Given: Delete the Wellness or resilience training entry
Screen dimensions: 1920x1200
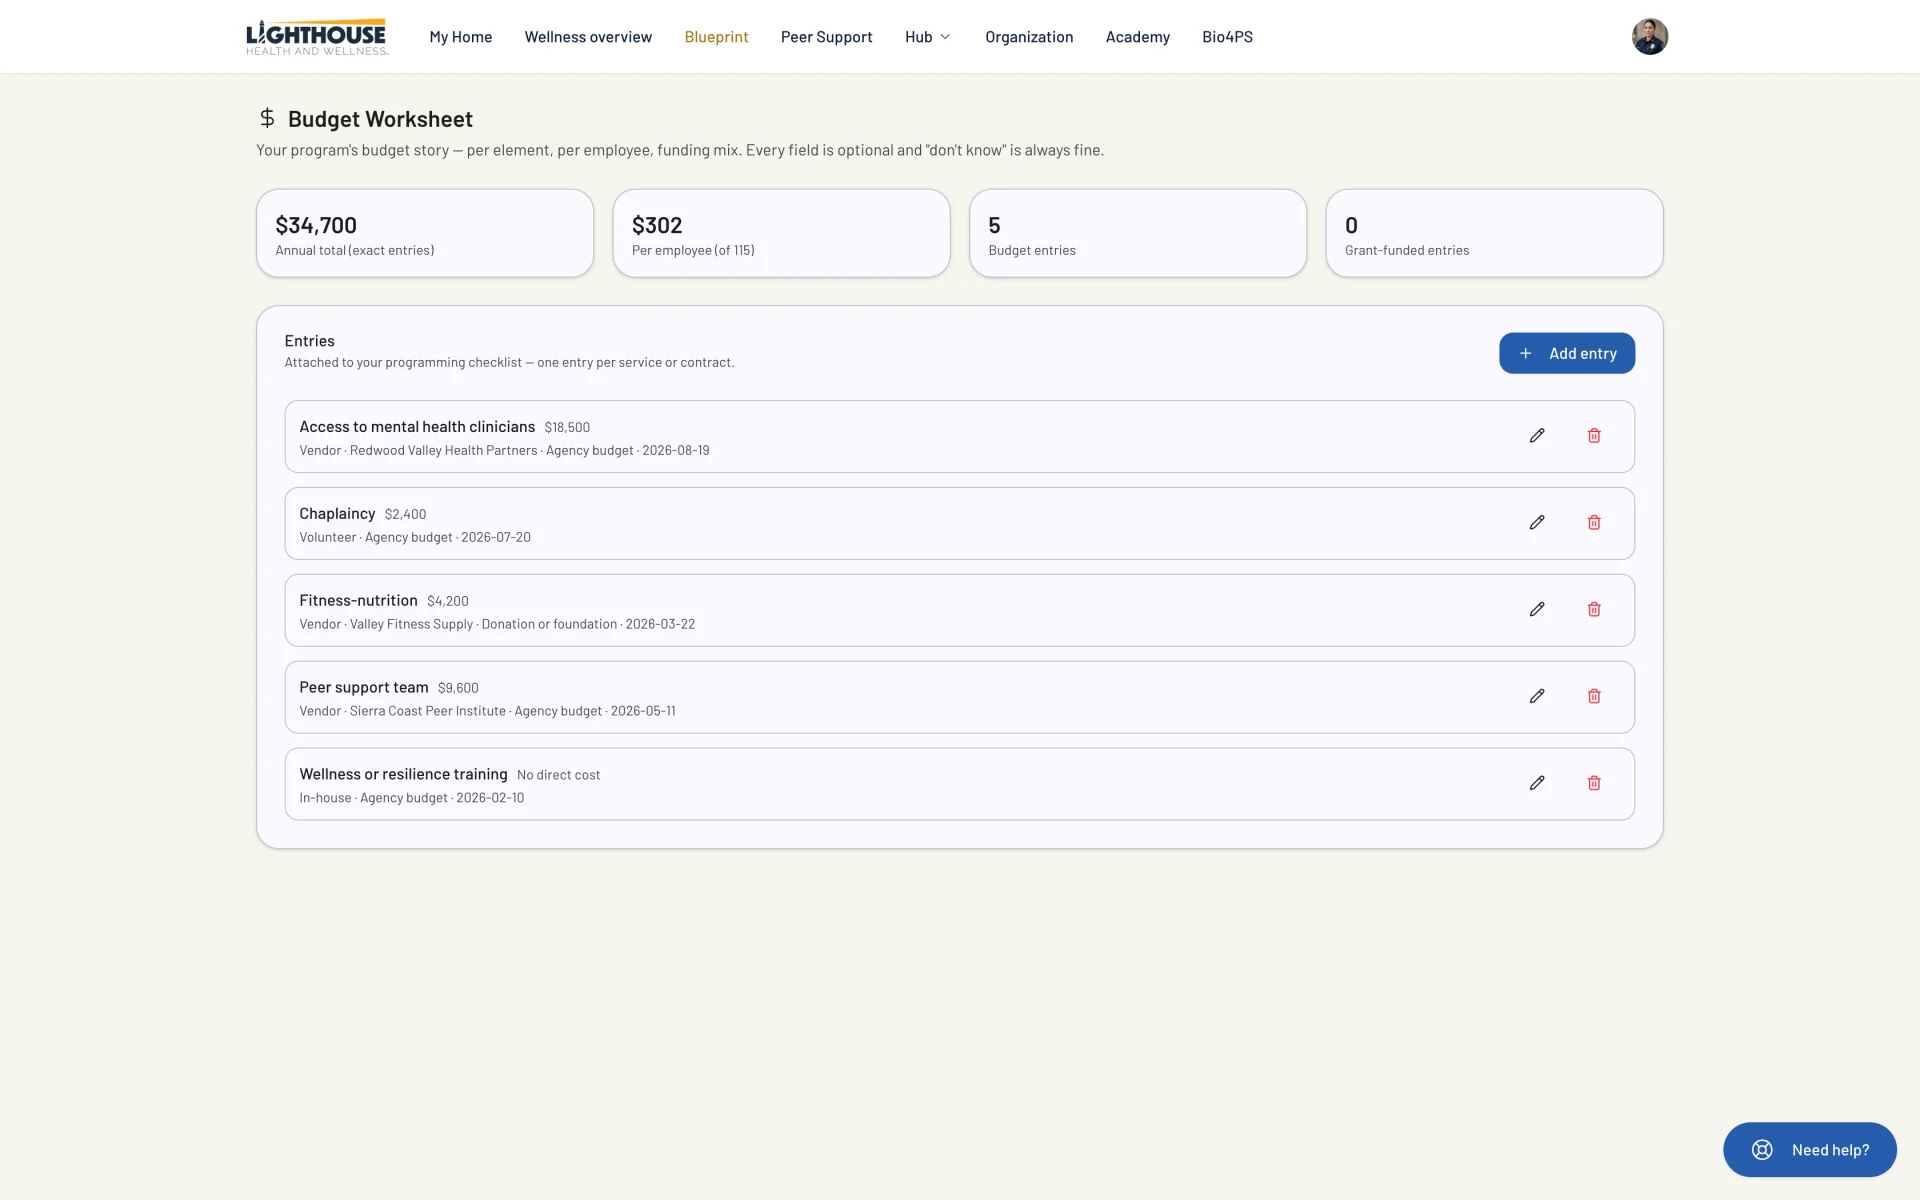Looking at the screenshot, I should click(x=1594, y=783).
